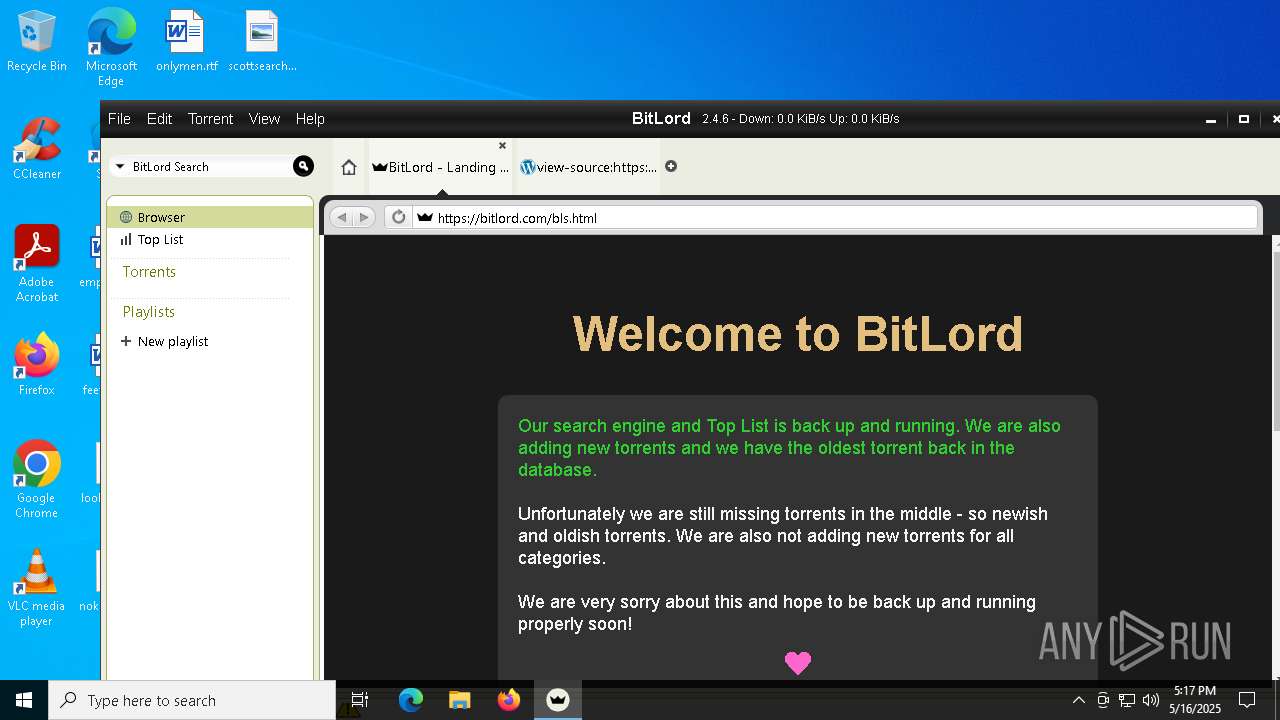
Task: Open the network tray icon
Action: point(1127,700)
